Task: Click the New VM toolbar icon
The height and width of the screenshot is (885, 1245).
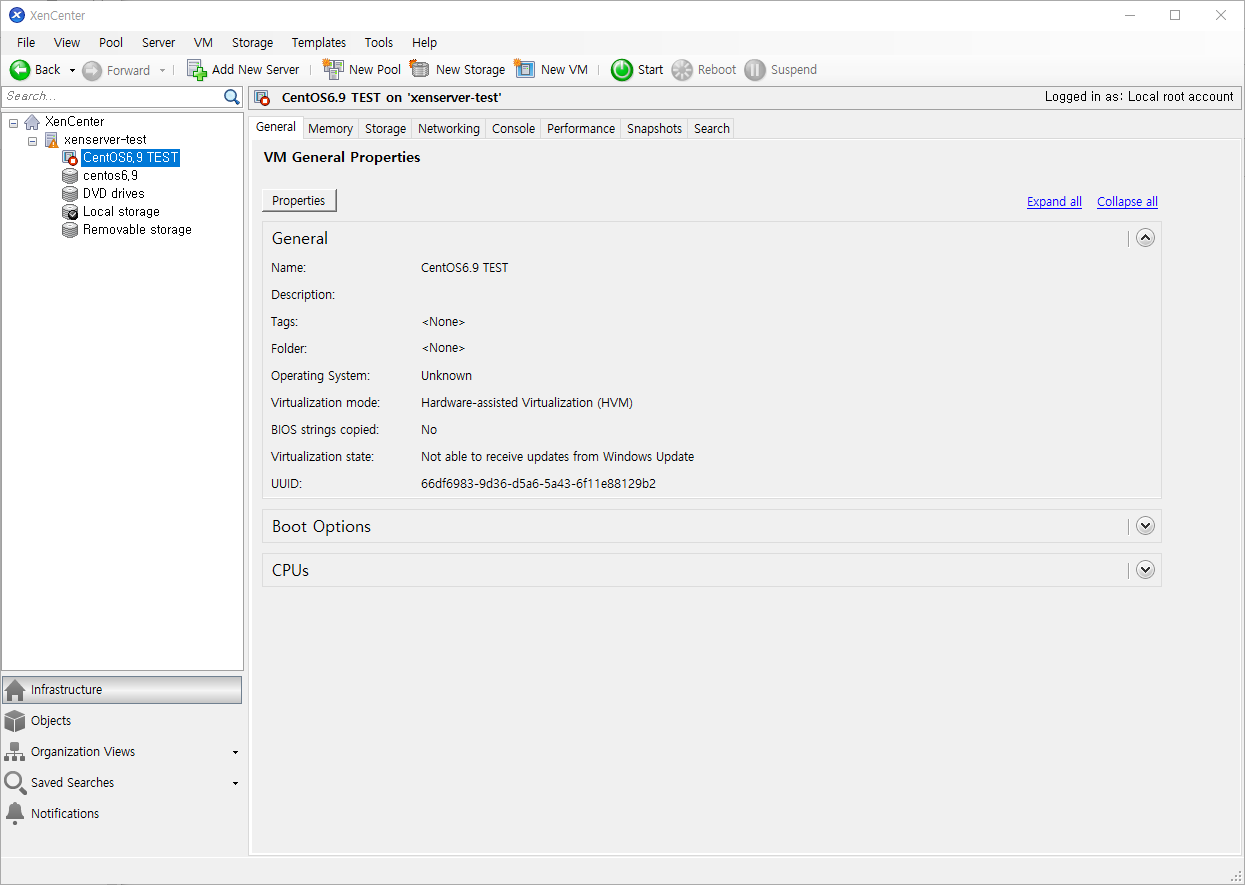Action: pos(525,69)
